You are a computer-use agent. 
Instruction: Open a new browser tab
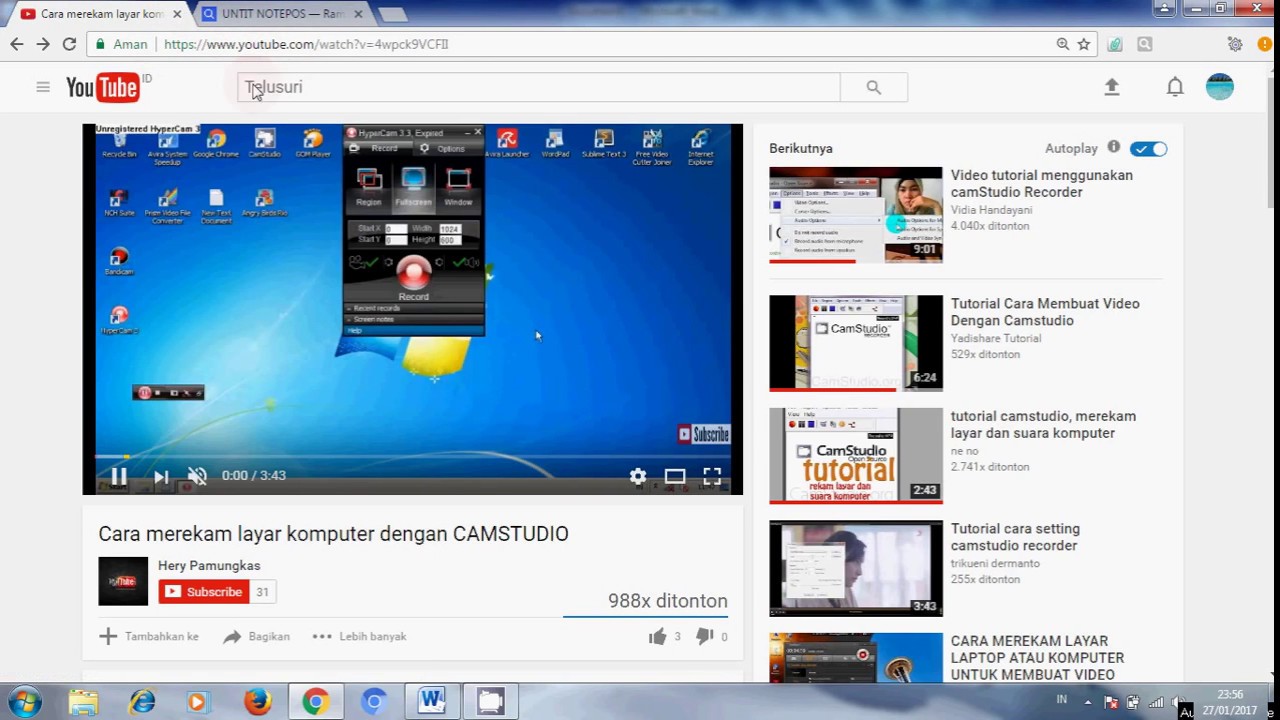coord(392,14)
